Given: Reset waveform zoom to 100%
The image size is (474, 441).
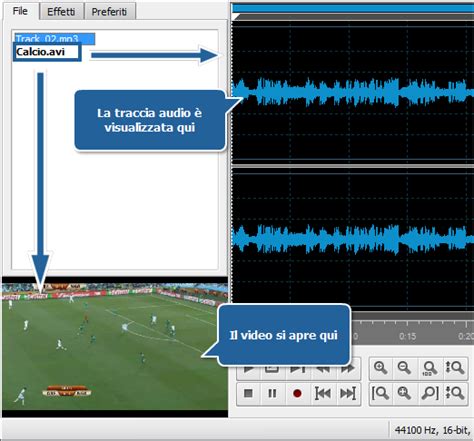Looking at the screenshot, I should [430, 368].
